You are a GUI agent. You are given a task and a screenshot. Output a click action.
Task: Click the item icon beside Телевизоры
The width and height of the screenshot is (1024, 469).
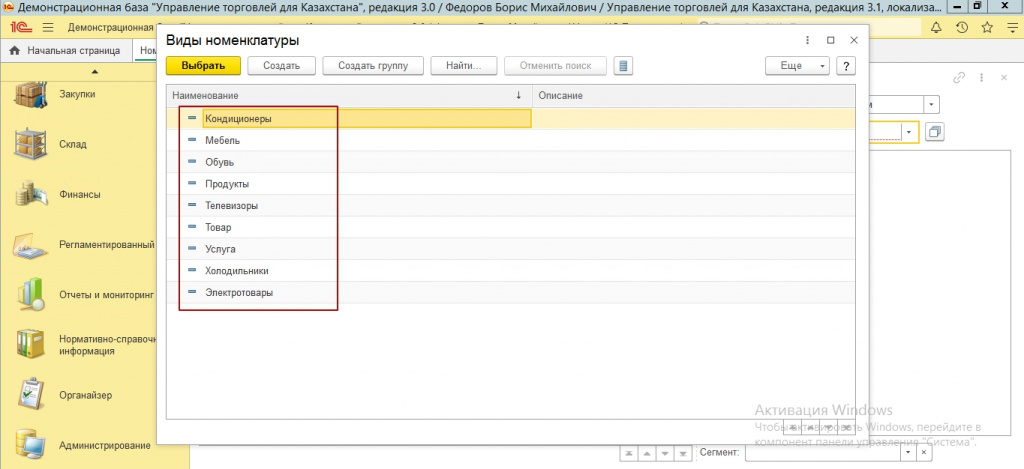(192, 205)
